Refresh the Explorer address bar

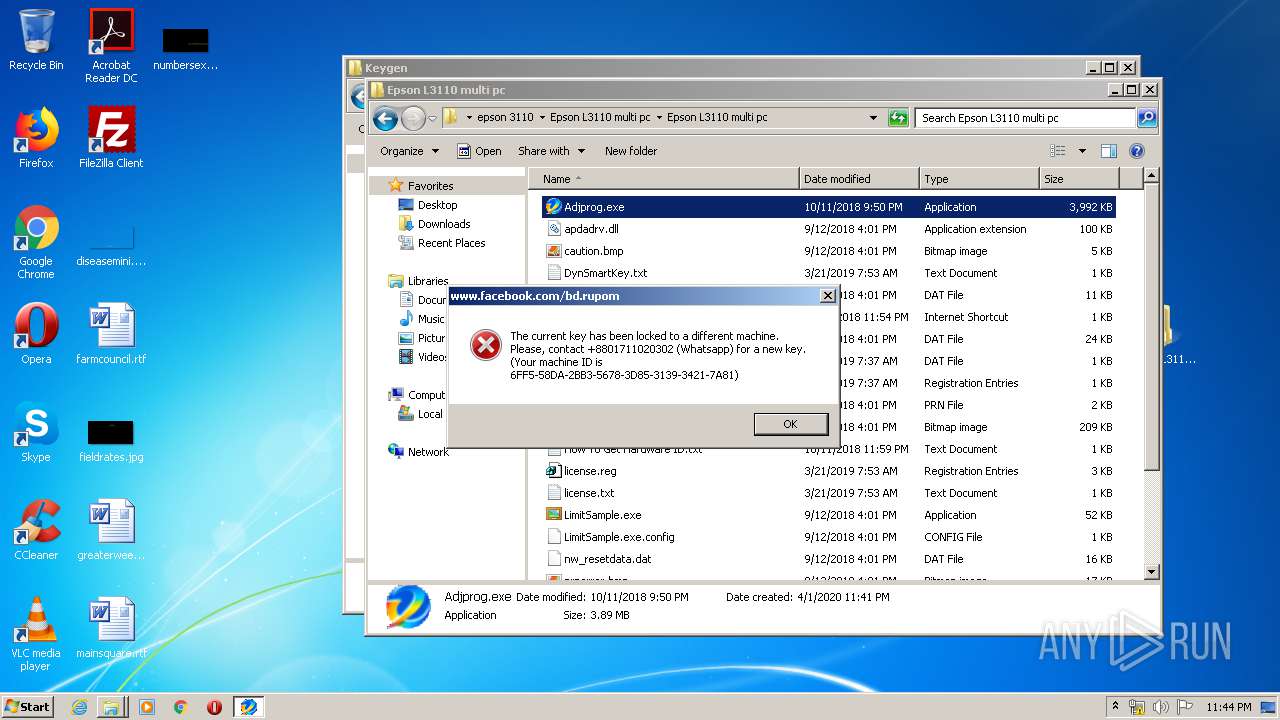897,118
